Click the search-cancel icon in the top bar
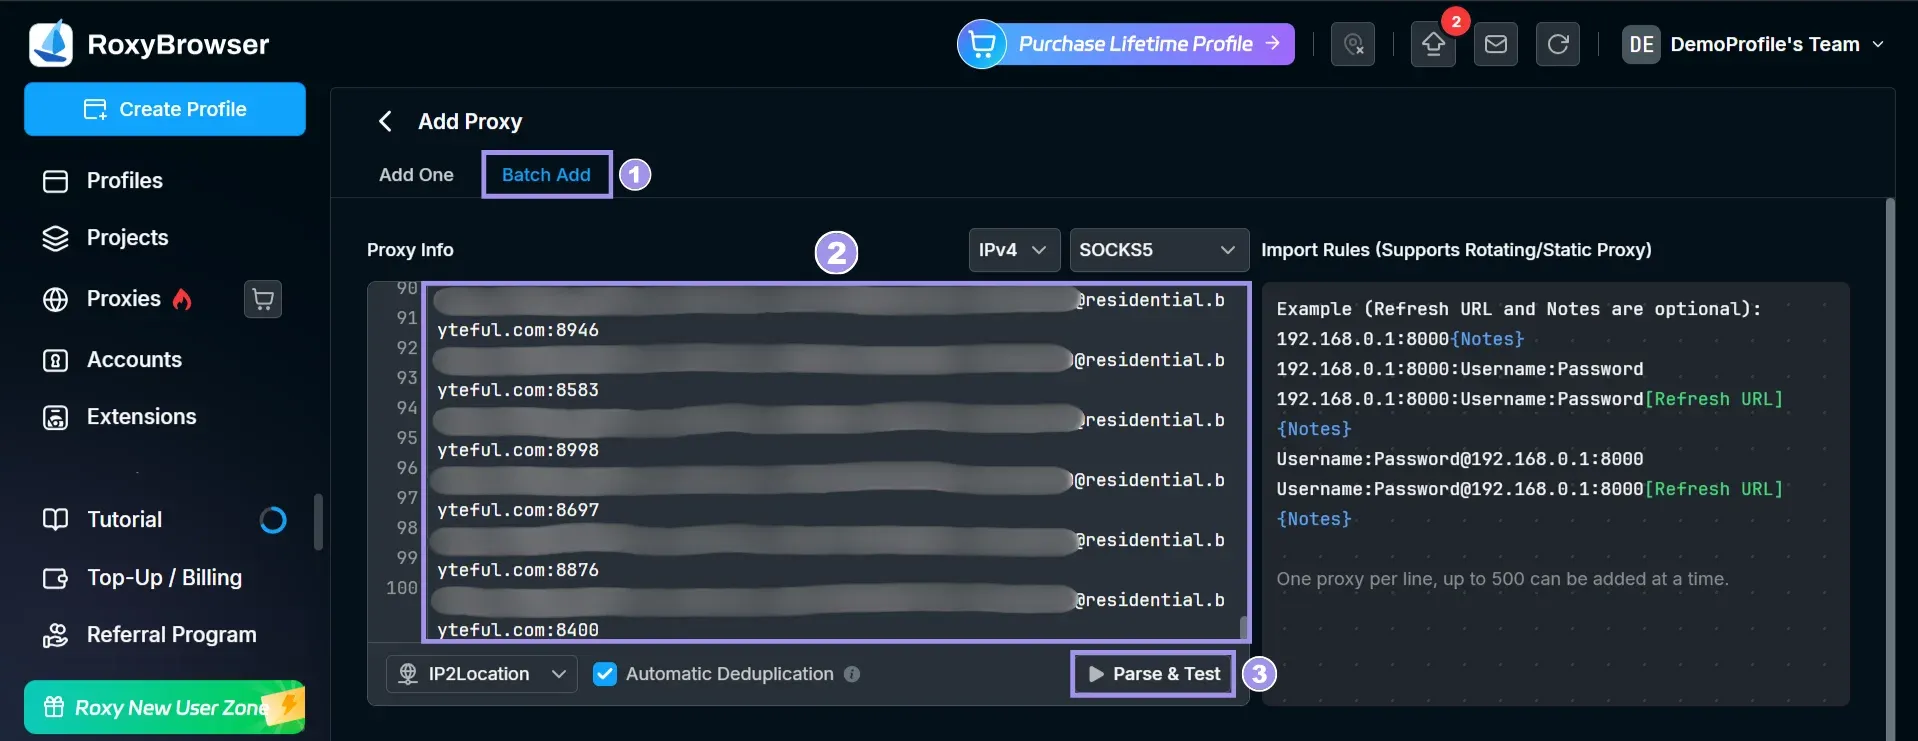The height and width of the screenshot is (741, 1918). pyautogui.click(x=1353, y=44)
